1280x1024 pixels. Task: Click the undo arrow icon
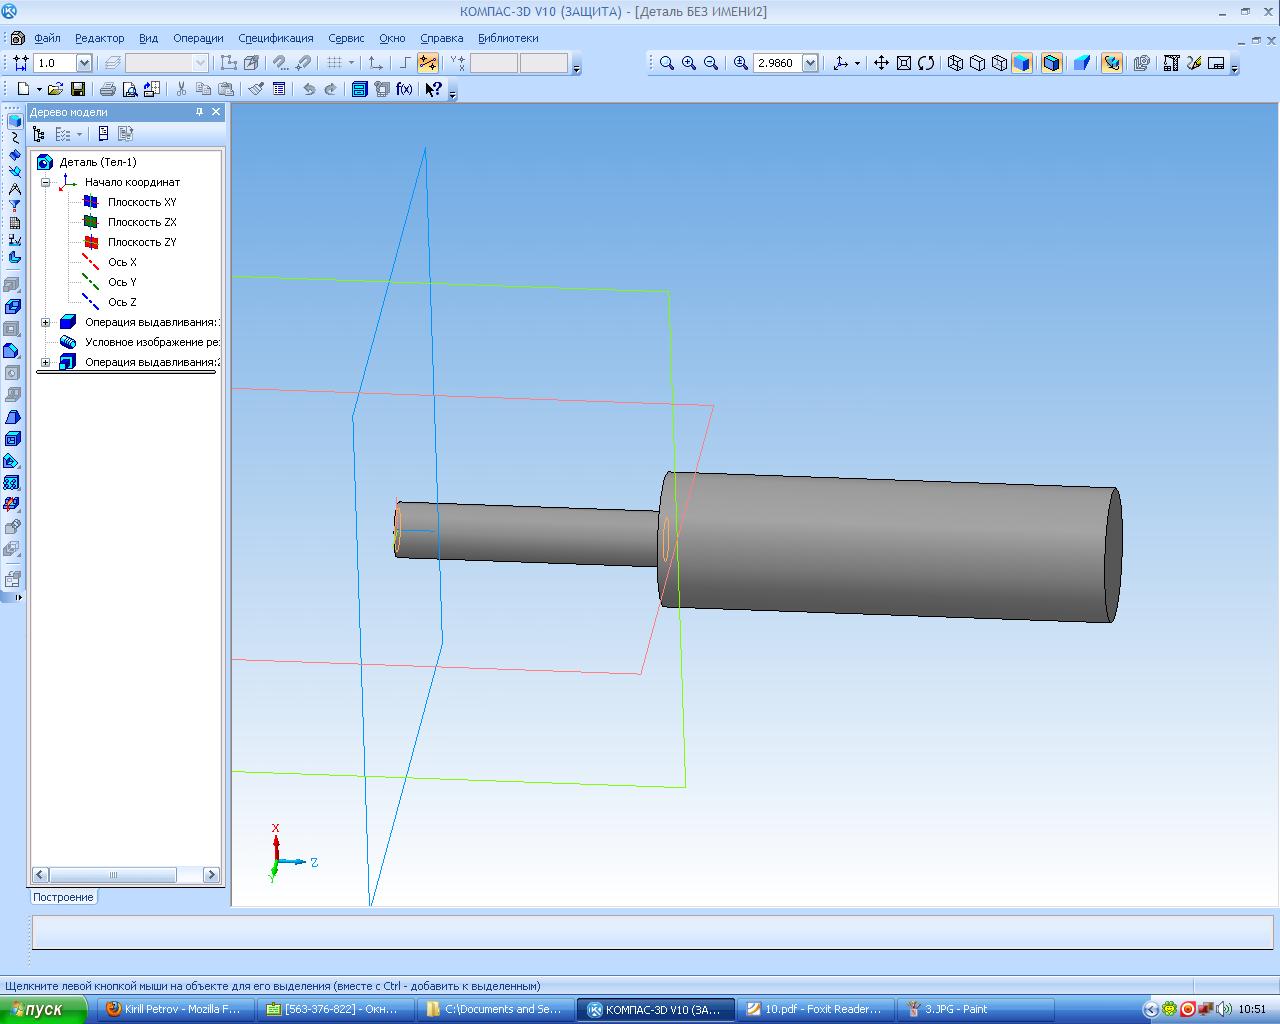309,89
